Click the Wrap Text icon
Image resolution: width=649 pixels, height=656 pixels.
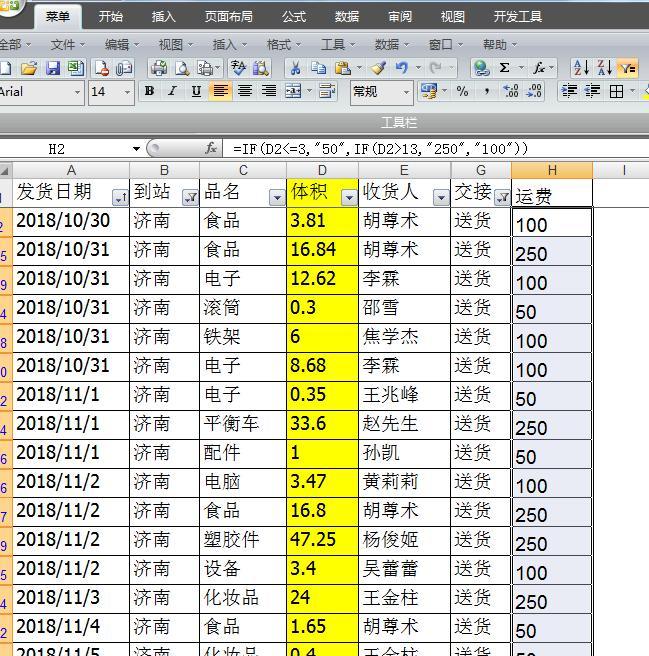(x=327, y=91)
